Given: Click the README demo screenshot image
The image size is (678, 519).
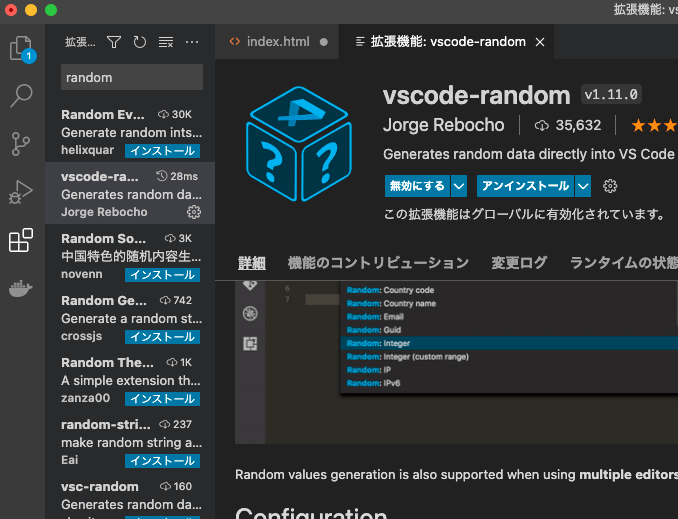Looking at the screenshot, I should click(x=457, y=362).
